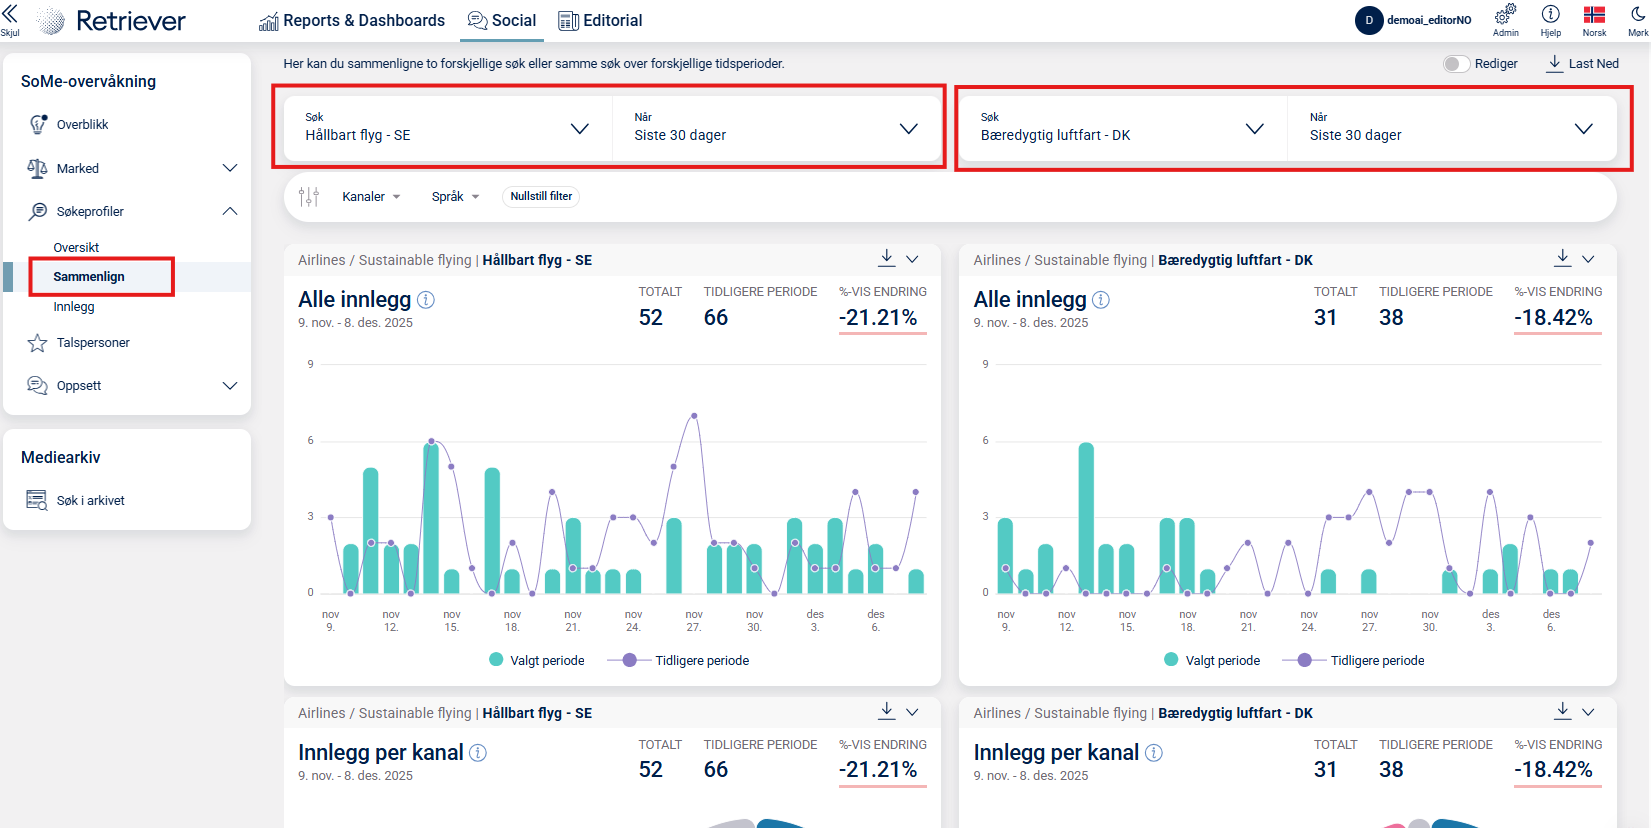
Task: Click info icon next to Innlegg per kanal
Action: (478, 753)
